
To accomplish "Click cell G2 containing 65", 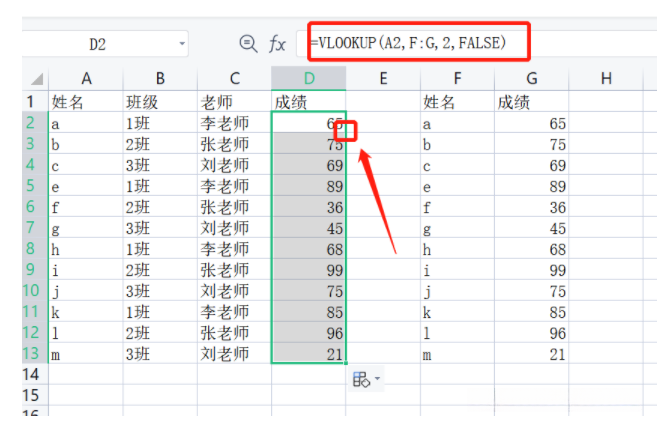I will click(531, 122).
